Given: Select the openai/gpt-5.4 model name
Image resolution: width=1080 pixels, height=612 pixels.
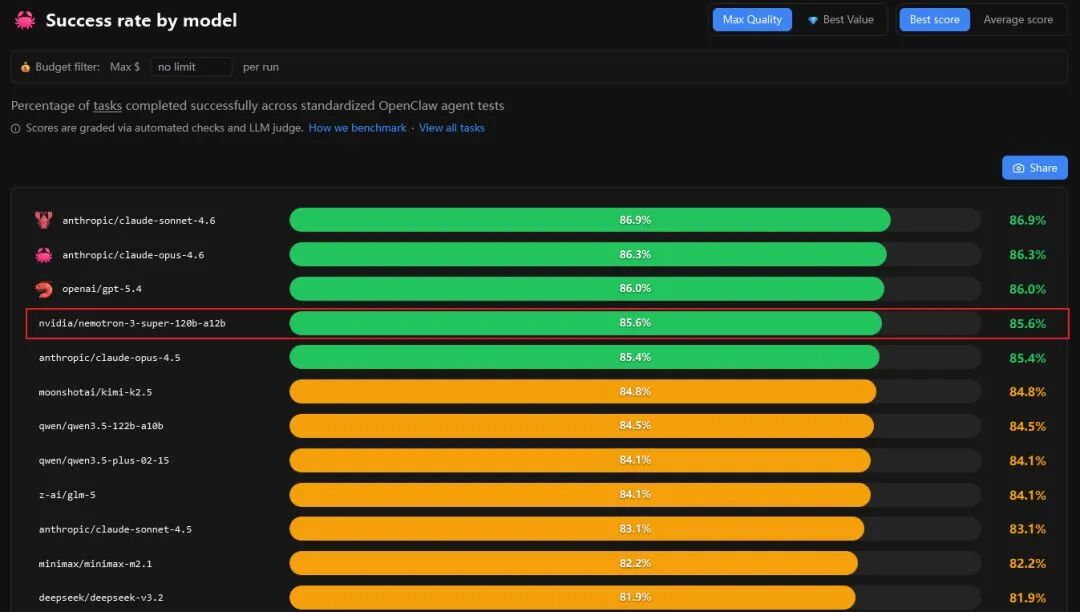Looking at the screenshot, I should [102, 289].
